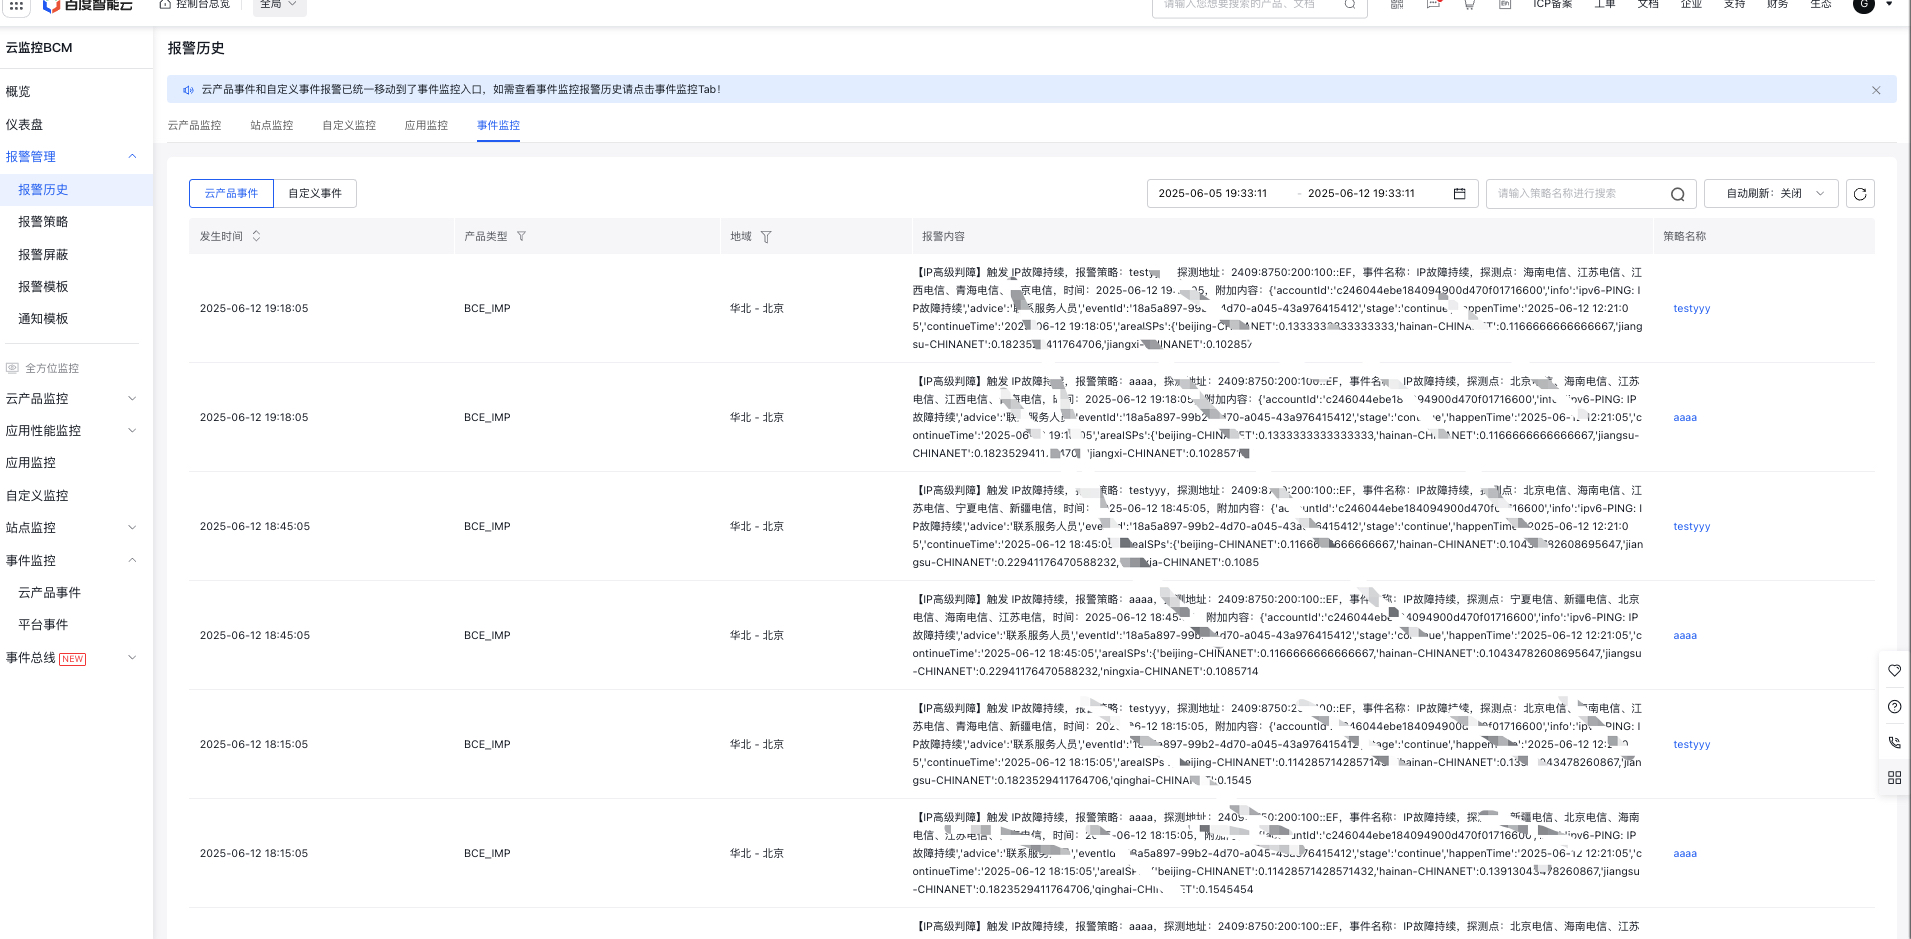This screenshot has height=939, width=1911.
Task: Click the top search magnifier icon
Action: pos(1349,5)
